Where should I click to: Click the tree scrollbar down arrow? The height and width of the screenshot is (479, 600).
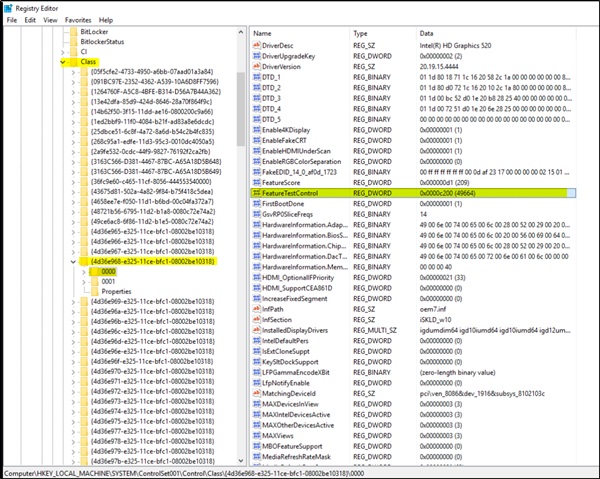[241, 461]
